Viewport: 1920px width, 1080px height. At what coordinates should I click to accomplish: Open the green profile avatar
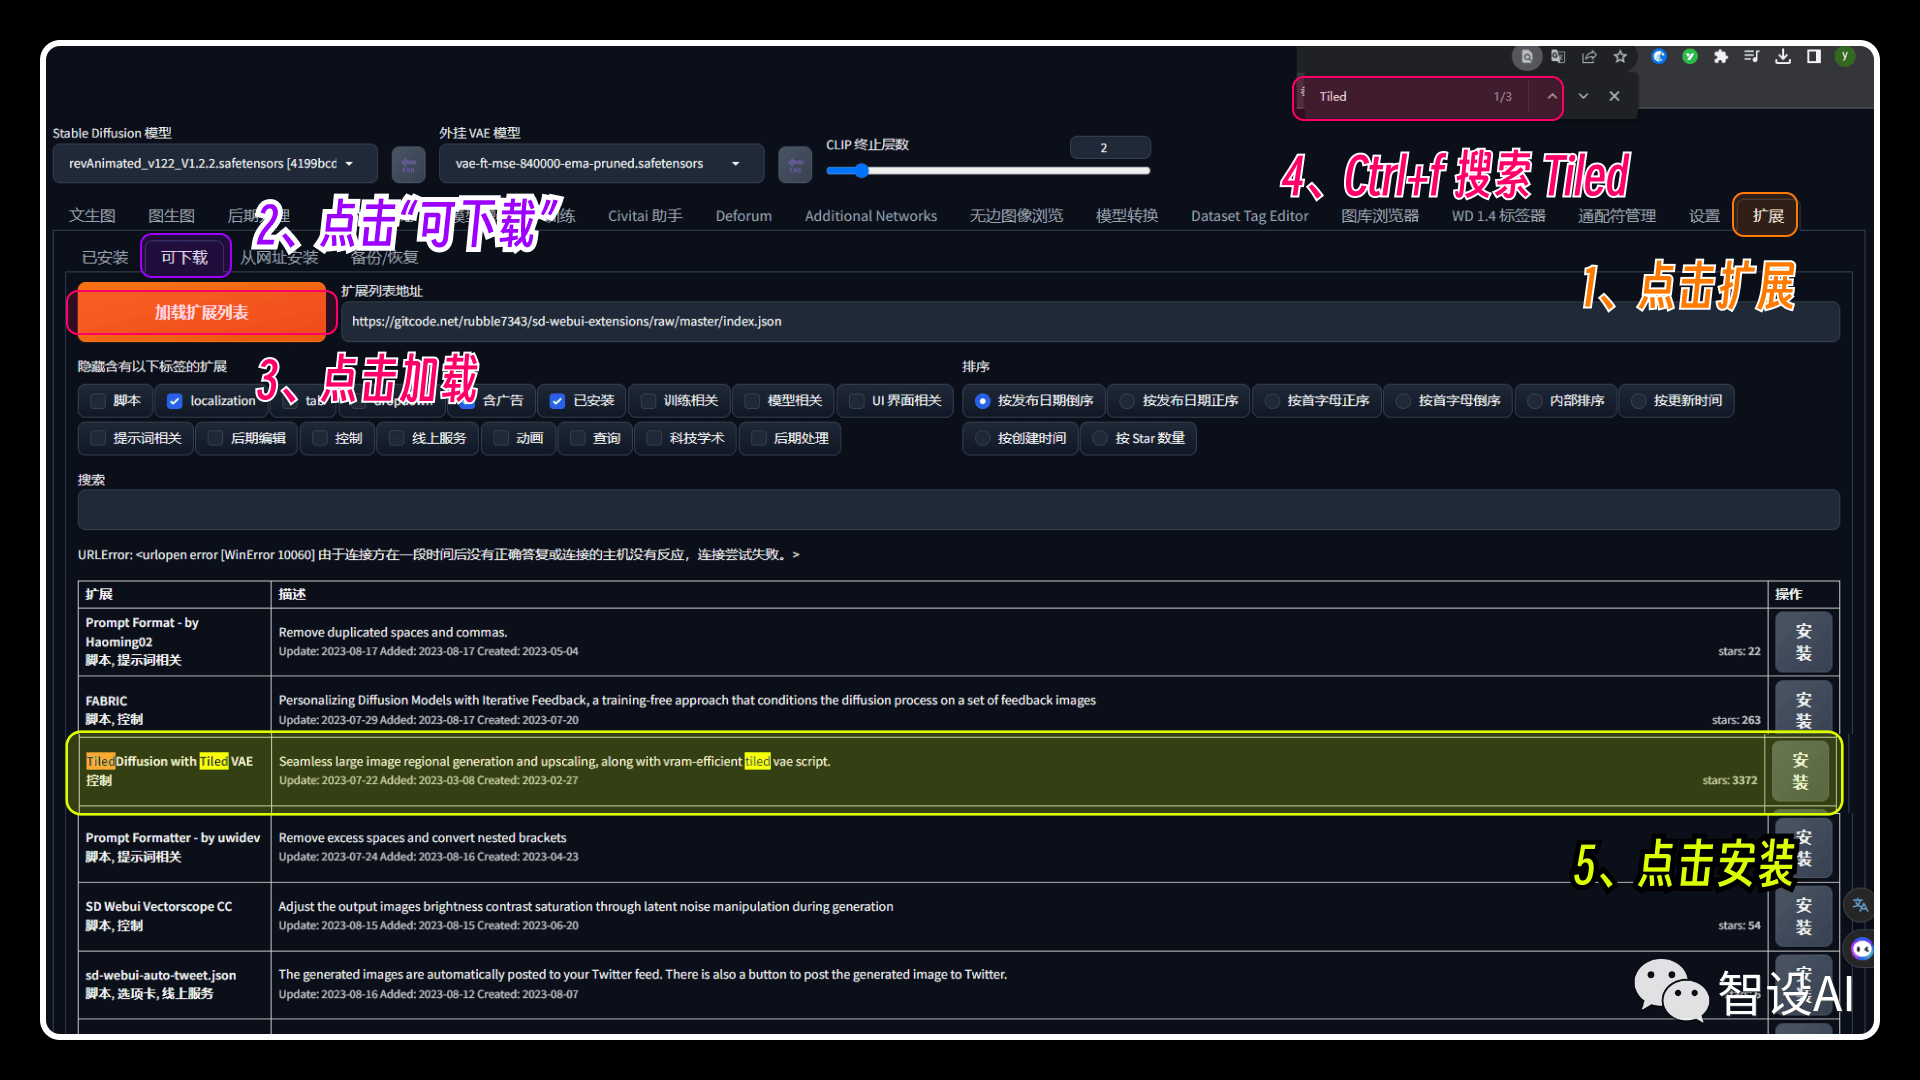tap(1845, 57)
